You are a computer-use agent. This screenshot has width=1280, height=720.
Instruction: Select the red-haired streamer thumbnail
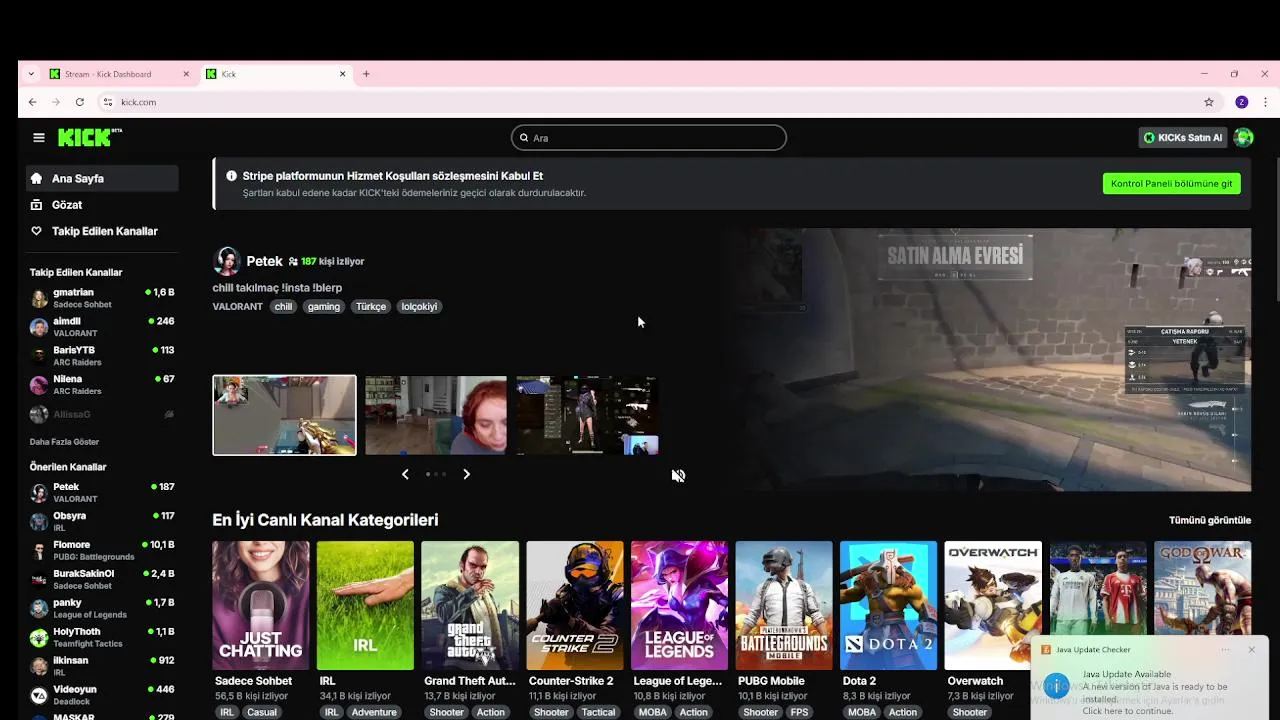tap(436, 415)
